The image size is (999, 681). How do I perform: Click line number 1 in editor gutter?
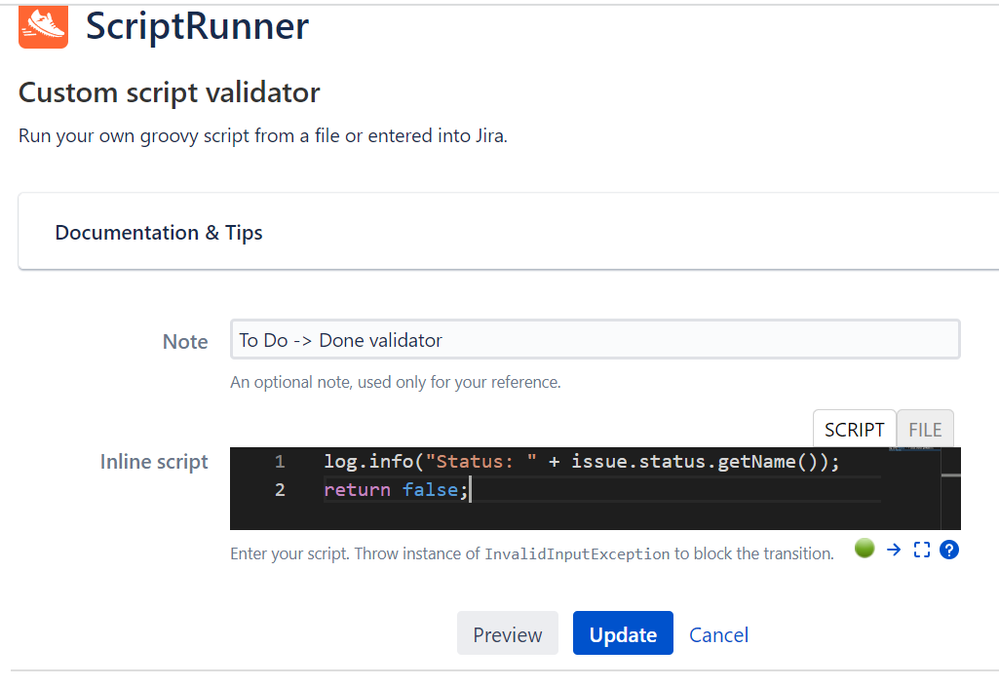click(280, 461)
